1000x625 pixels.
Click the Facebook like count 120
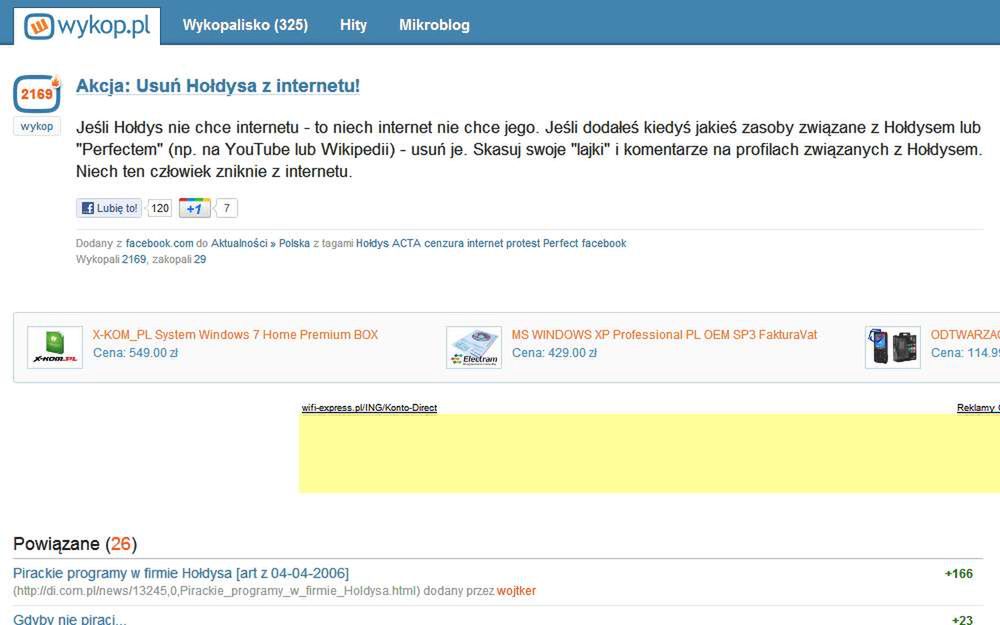(160, 208)
